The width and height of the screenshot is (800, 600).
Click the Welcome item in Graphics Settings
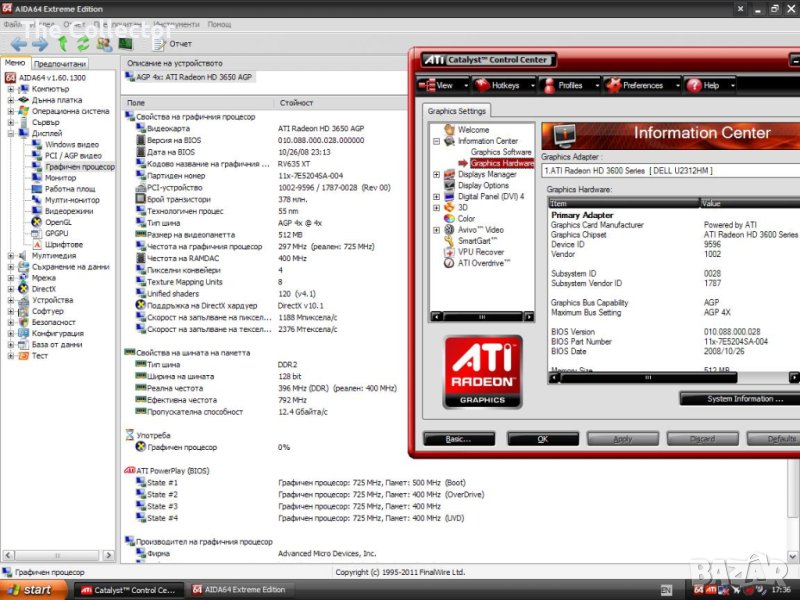[473, 130]
